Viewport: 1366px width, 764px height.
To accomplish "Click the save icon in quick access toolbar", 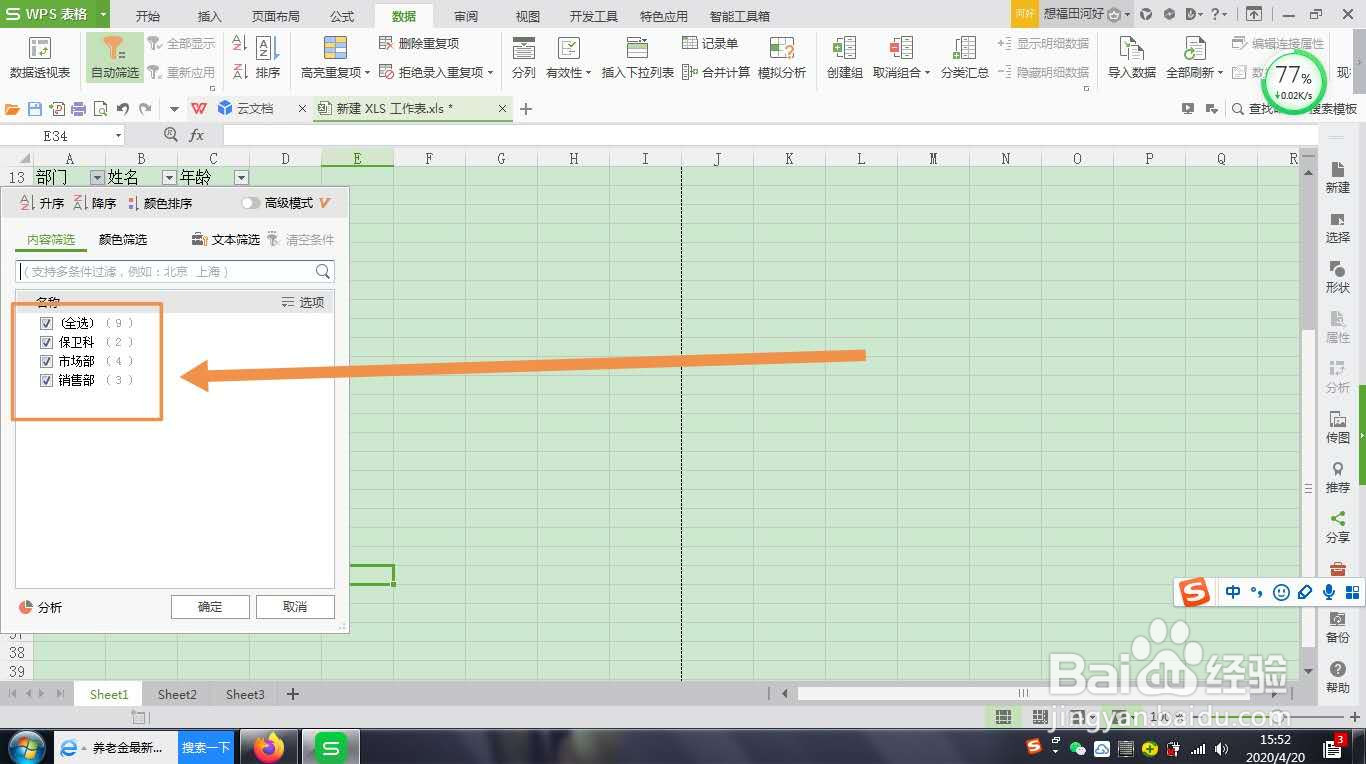I will [35, 108].
